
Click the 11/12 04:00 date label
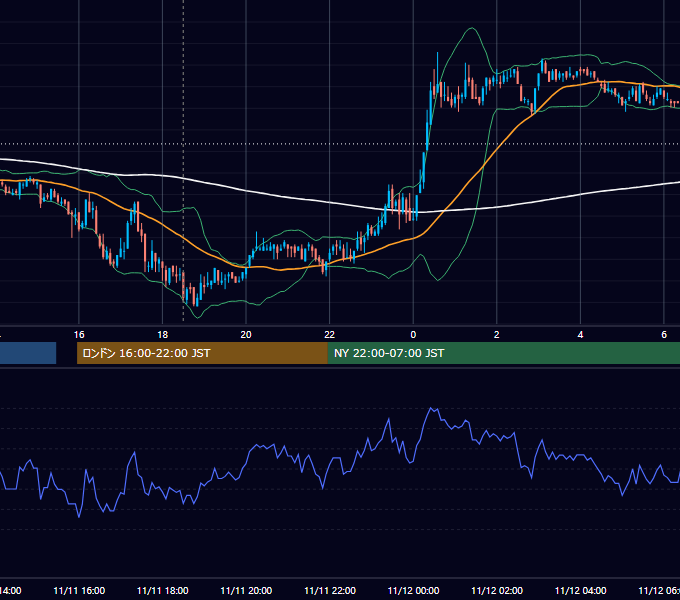[581, 590]
